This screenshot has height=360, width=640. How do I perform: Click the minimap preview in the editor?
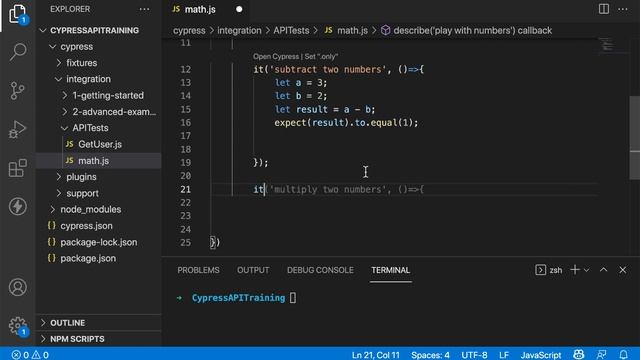tap(608, 44)
